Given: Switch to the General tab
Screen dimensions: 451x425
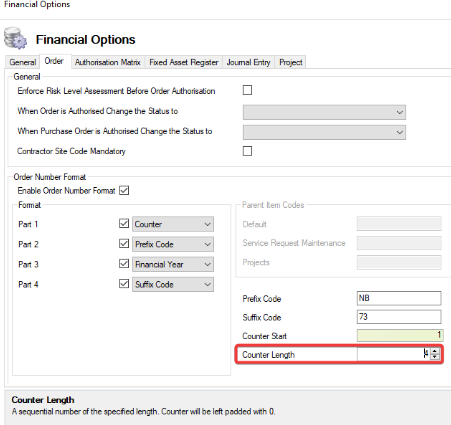Looking at the screenshot, I should pyautogui.click(x=23, y=62).
